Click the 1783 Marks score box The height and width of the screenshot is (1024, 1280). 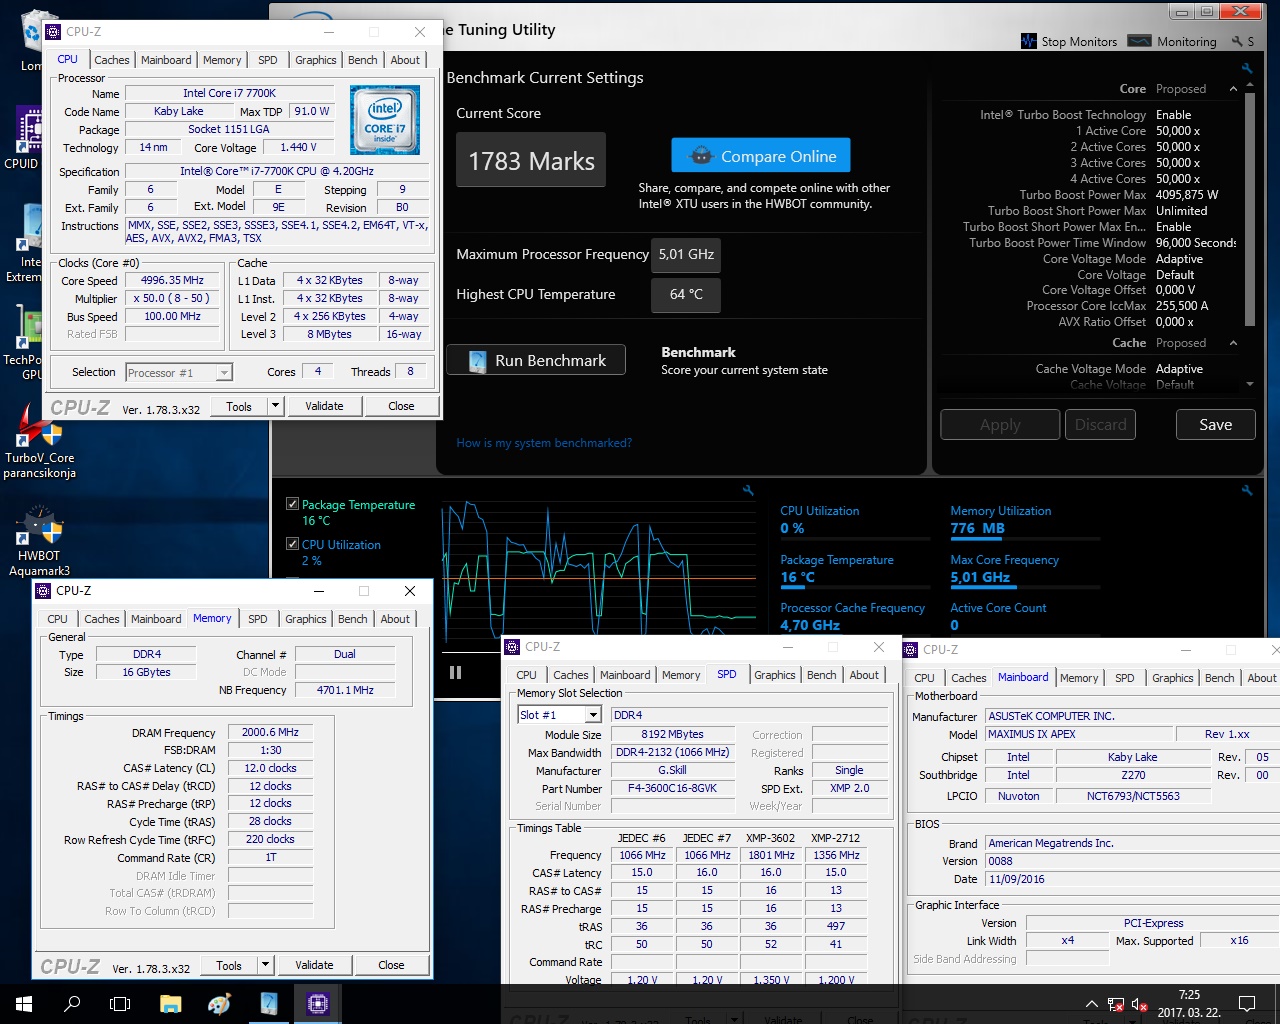[x=531, y=160]
